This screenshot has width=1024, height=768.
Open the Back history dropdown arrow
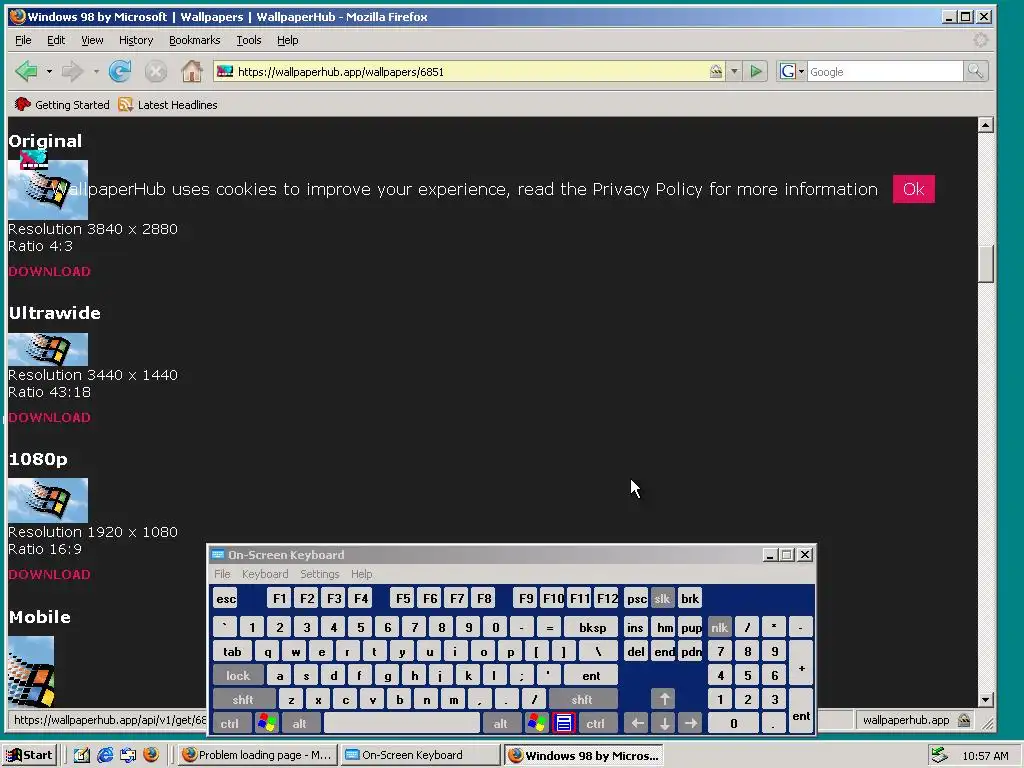pyautogui.click(x=49, y=71)
